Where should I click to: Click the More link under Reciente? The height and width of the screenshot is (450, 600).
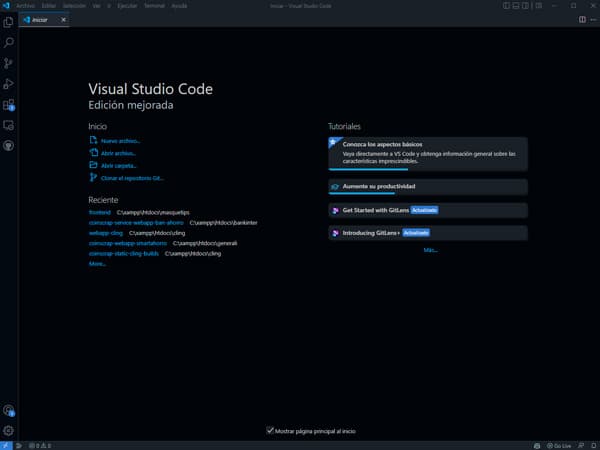(97, 264)
